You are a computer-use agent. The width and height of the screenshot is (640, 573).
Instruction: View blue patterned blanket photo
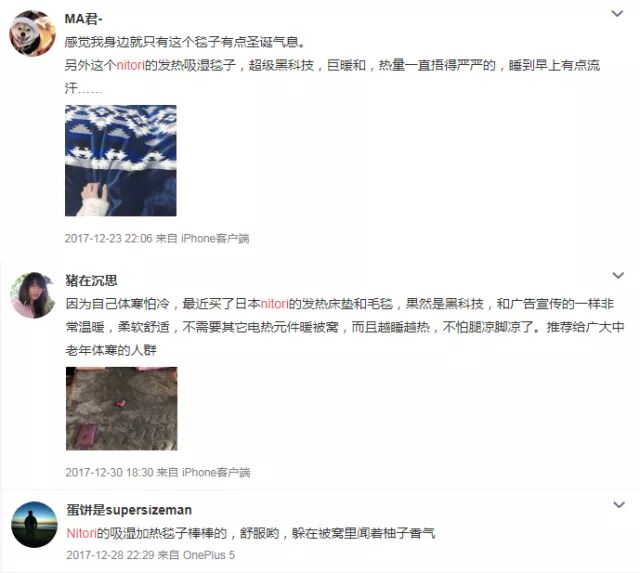click(x=121, y=160)
